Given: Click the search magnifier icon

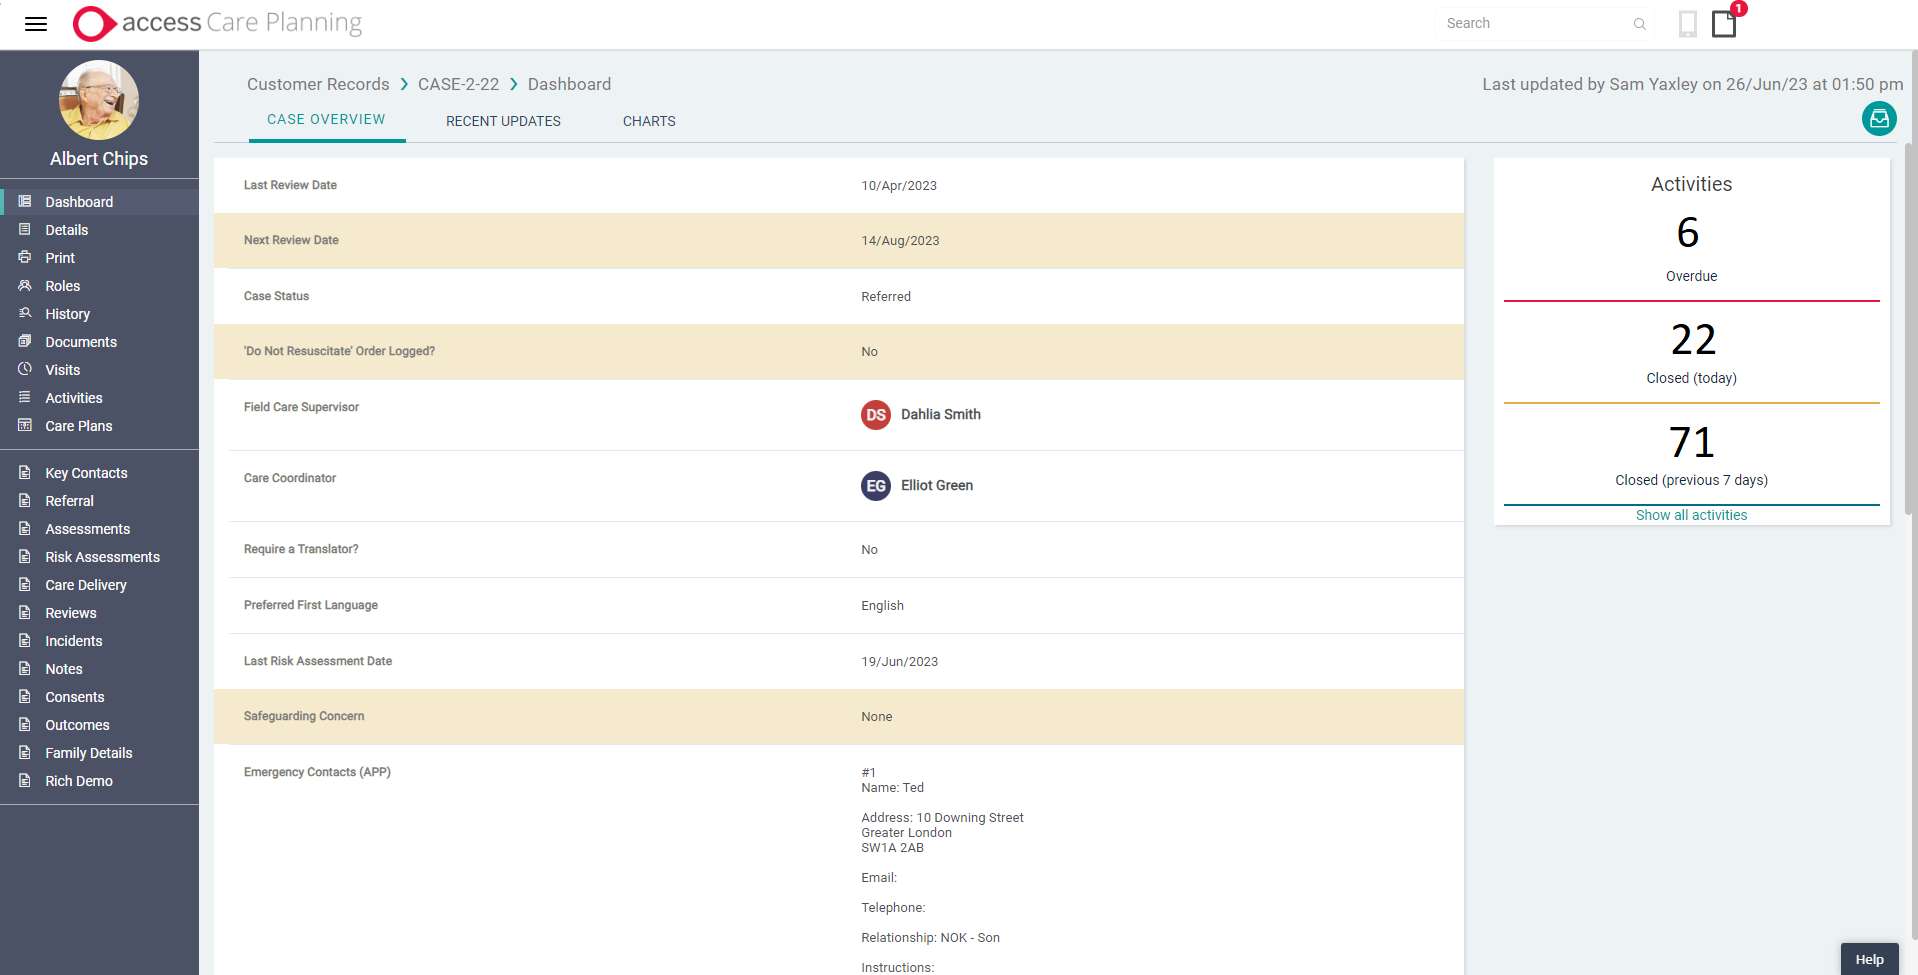Looking at the screenshot, I should coord(1640,24).
